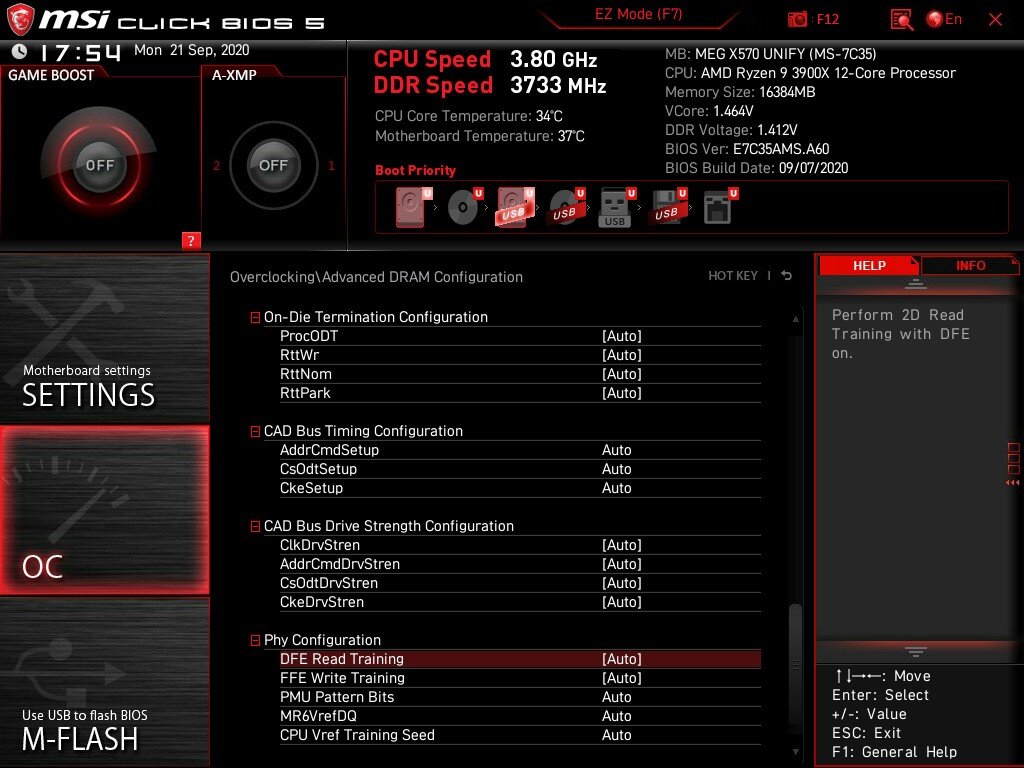Open CkeDrvStren [Auto] value dropdown
The width and height of the screenshot is (1024, 768).
[622, 601]
